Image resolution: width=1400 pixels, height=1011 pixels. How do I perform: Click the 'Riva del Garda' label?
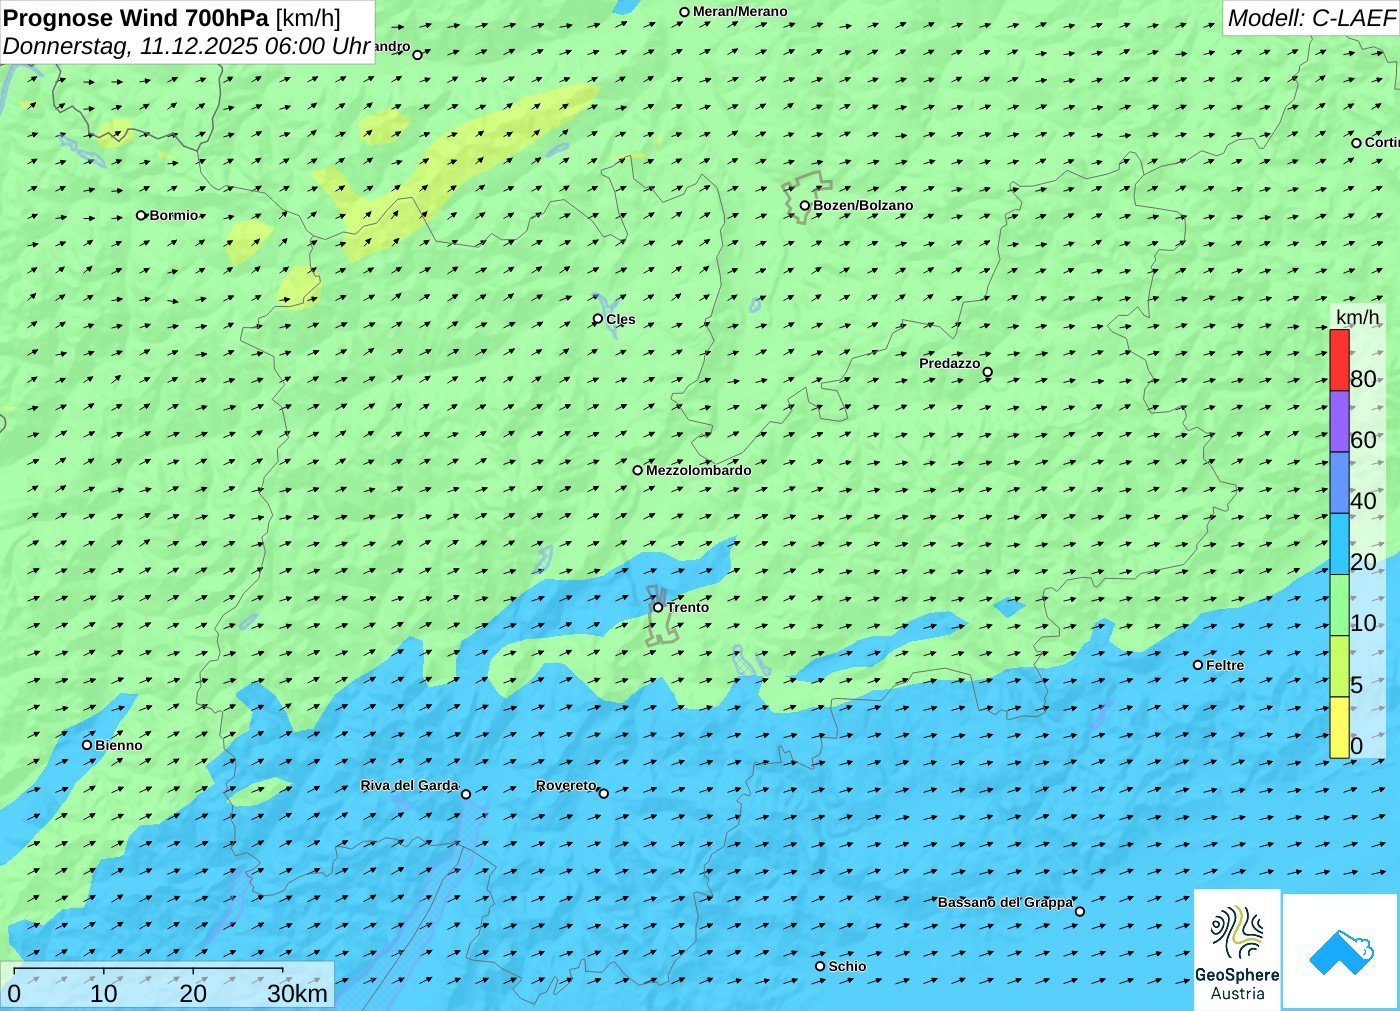pos(409,785)
